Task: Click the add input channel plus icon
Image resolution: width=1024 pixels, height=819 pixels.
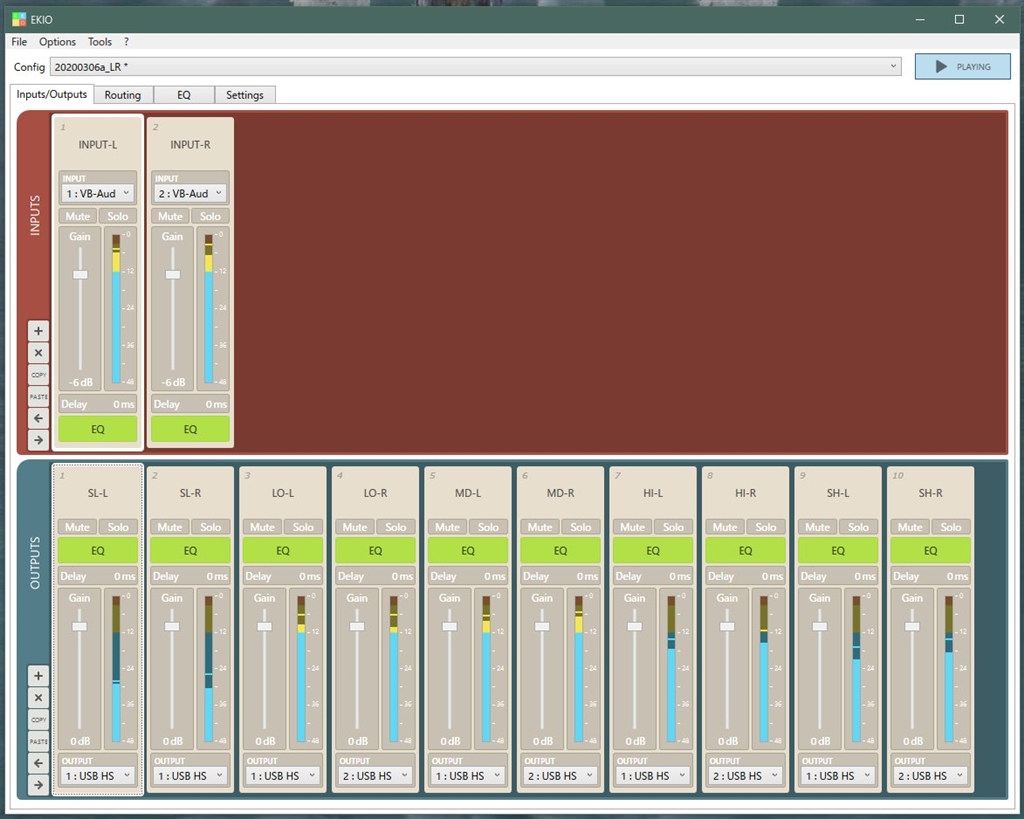Action: tap(38, 331)
